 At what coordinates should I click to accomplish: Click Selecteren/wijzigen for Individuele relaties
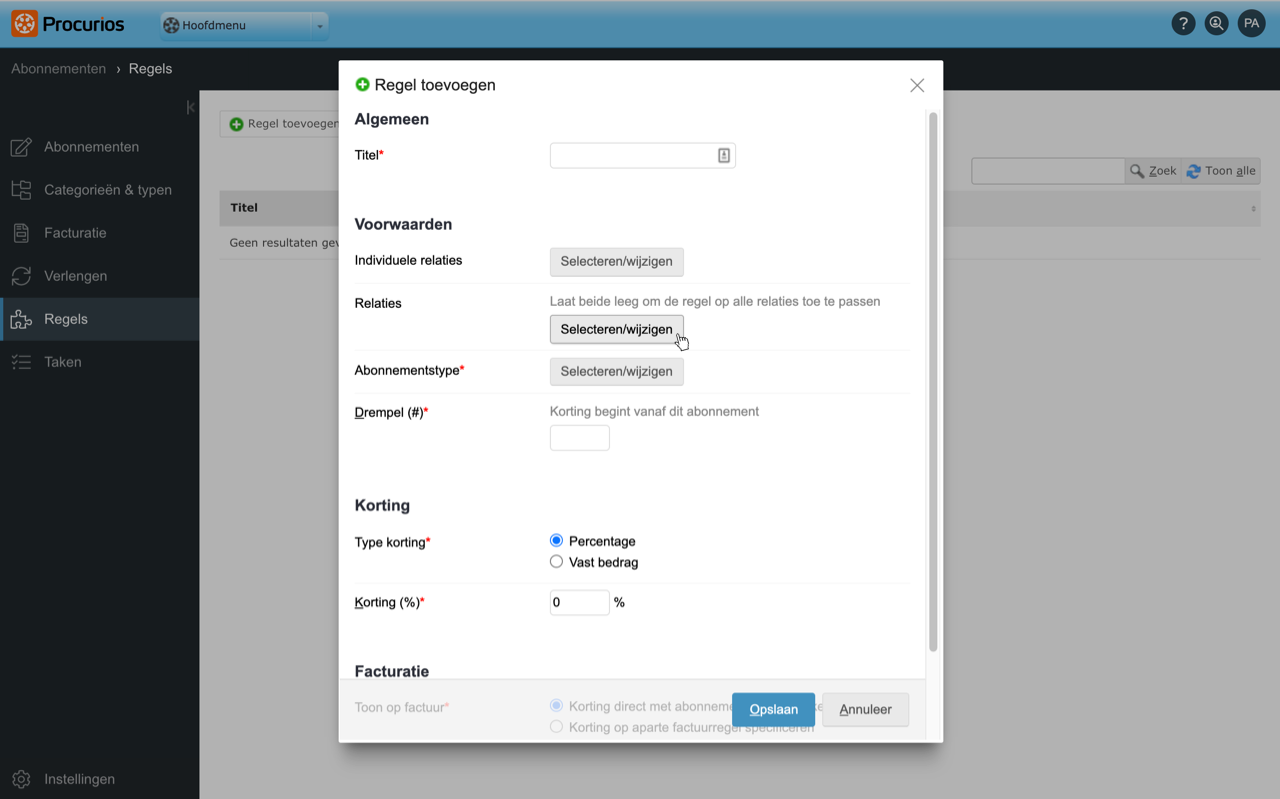616,261
